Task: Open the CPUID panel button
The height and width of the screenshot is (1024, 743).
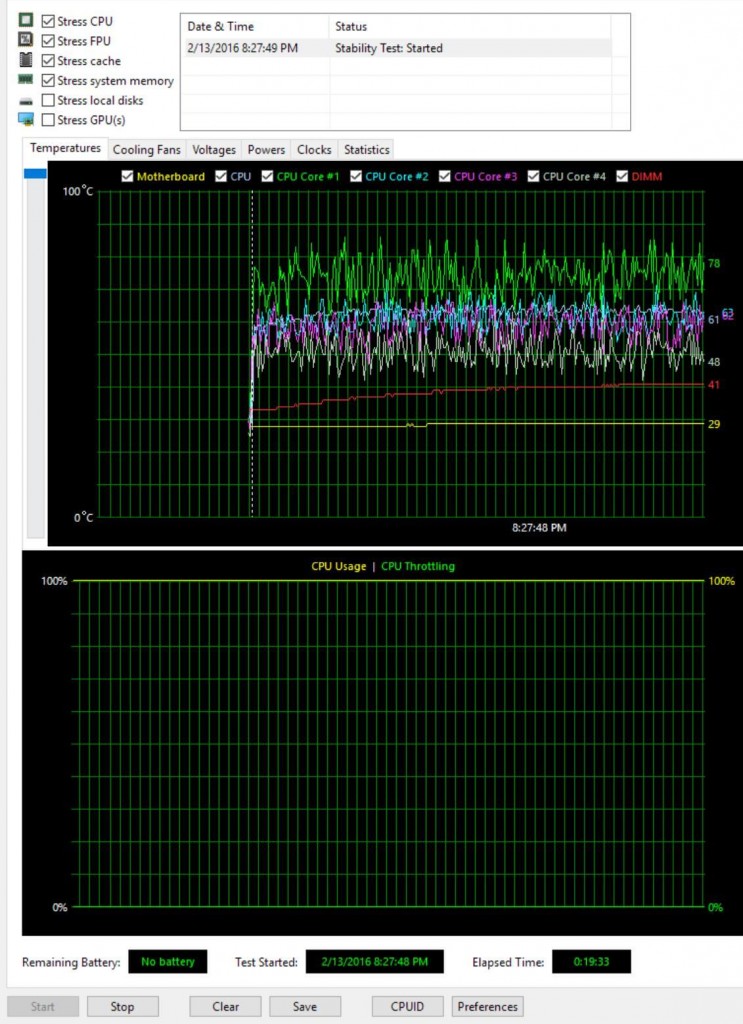Action: 407,1006
